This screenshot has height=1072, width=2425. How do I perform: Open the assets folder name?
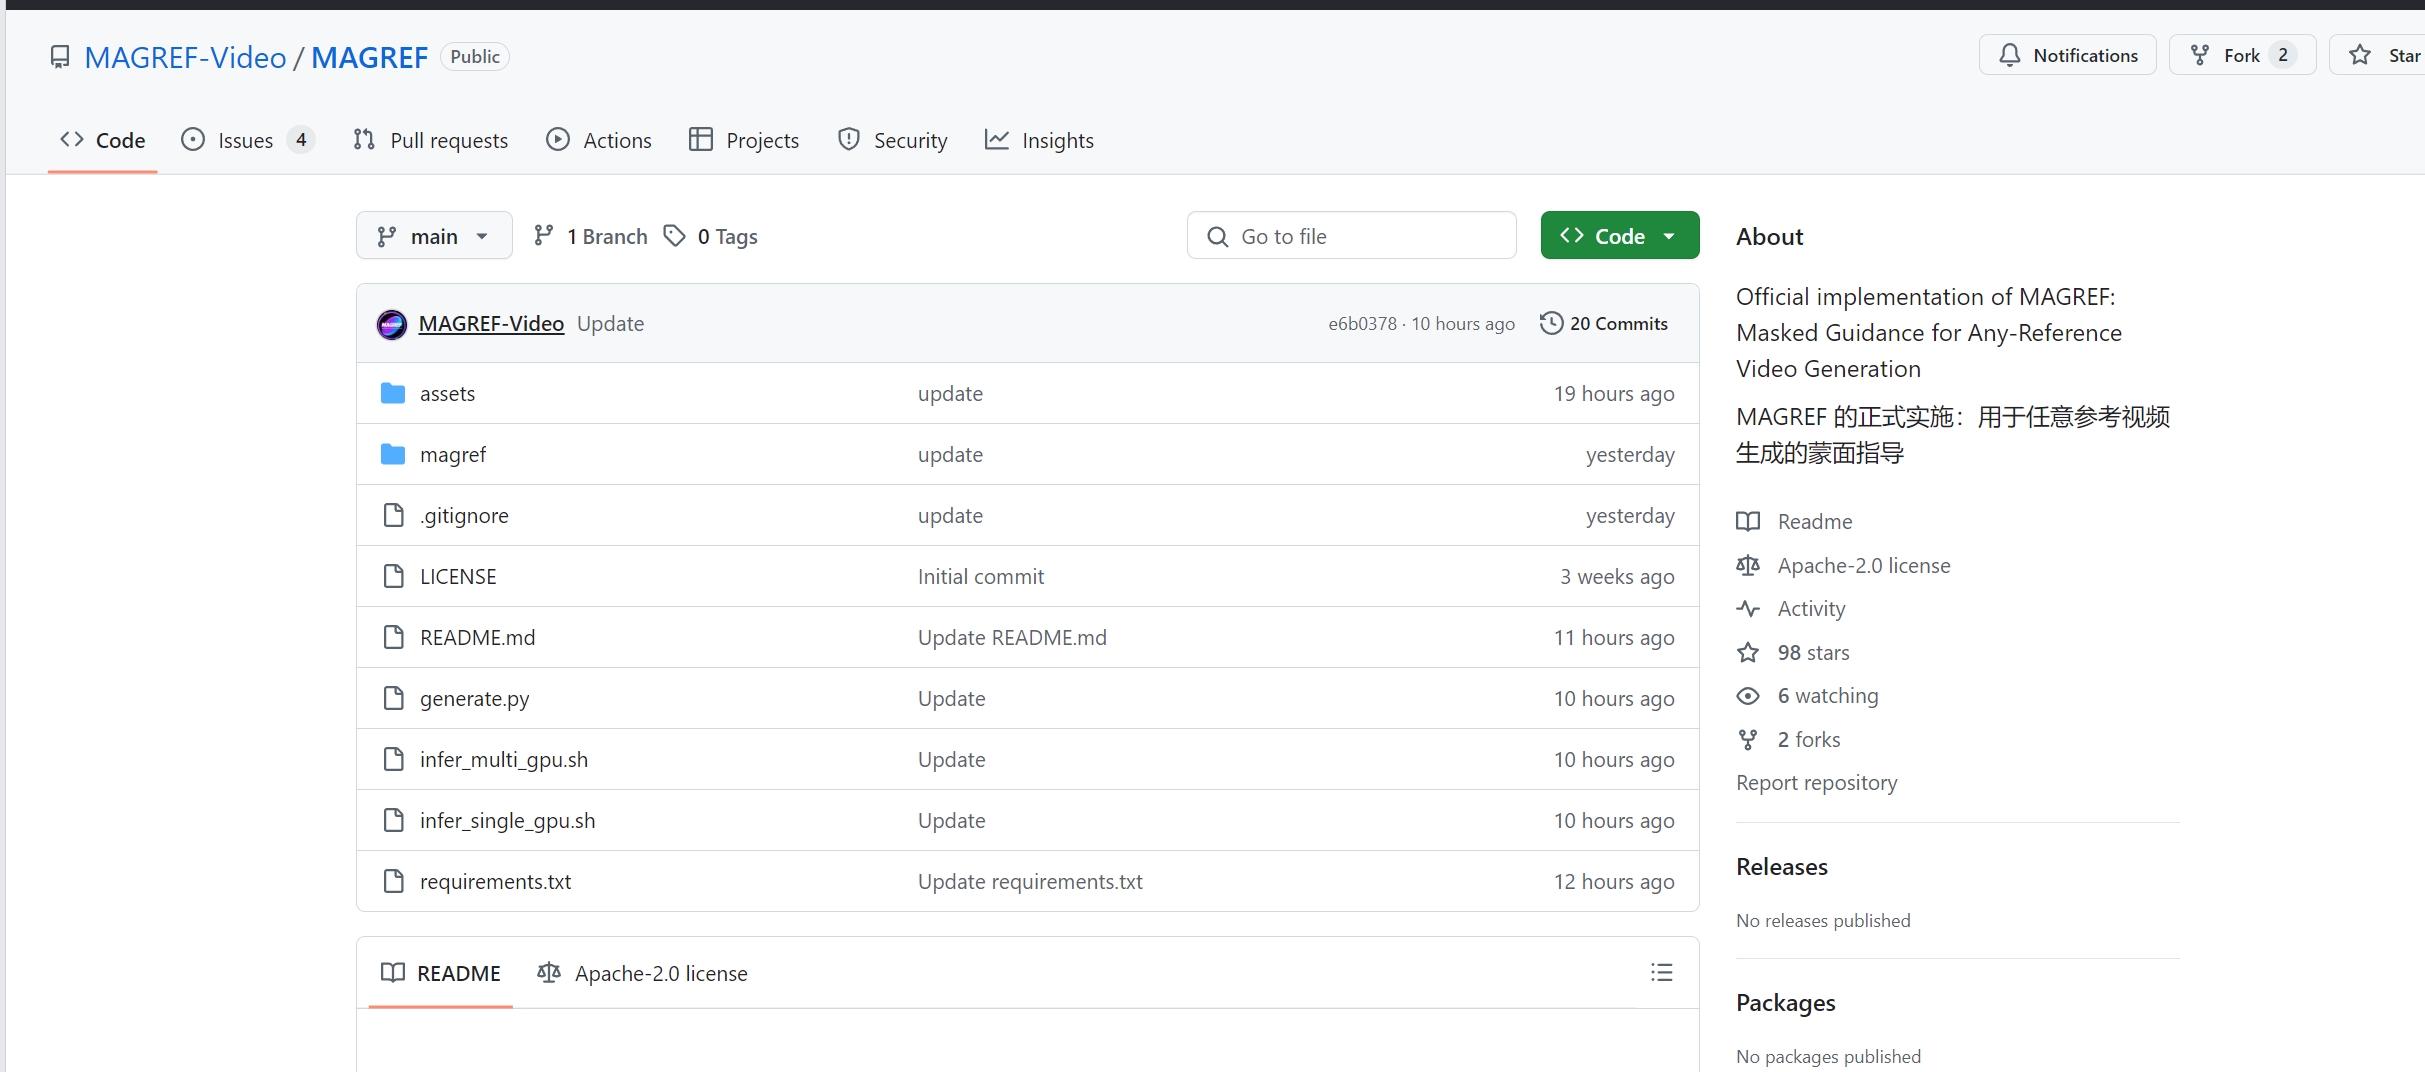point(447,393)
